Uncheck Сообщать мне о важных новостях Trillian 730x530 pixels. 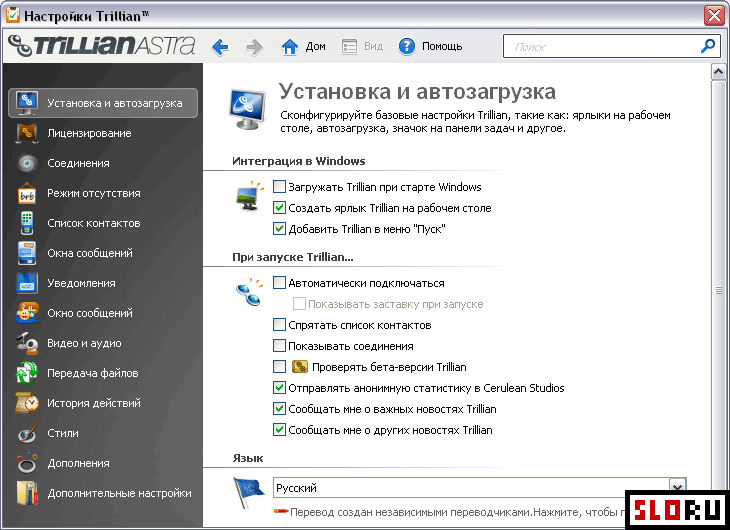(x=279, y=408)
